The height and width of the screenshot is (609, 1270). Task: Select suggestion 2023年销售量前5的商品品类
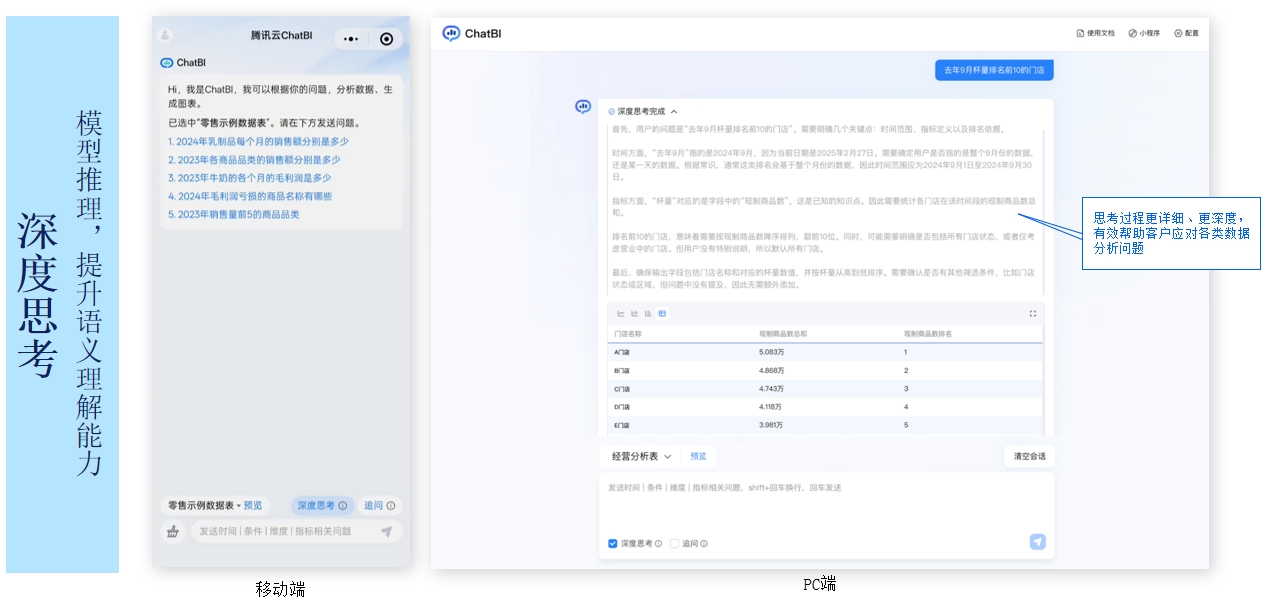click(x=233, y=214)
